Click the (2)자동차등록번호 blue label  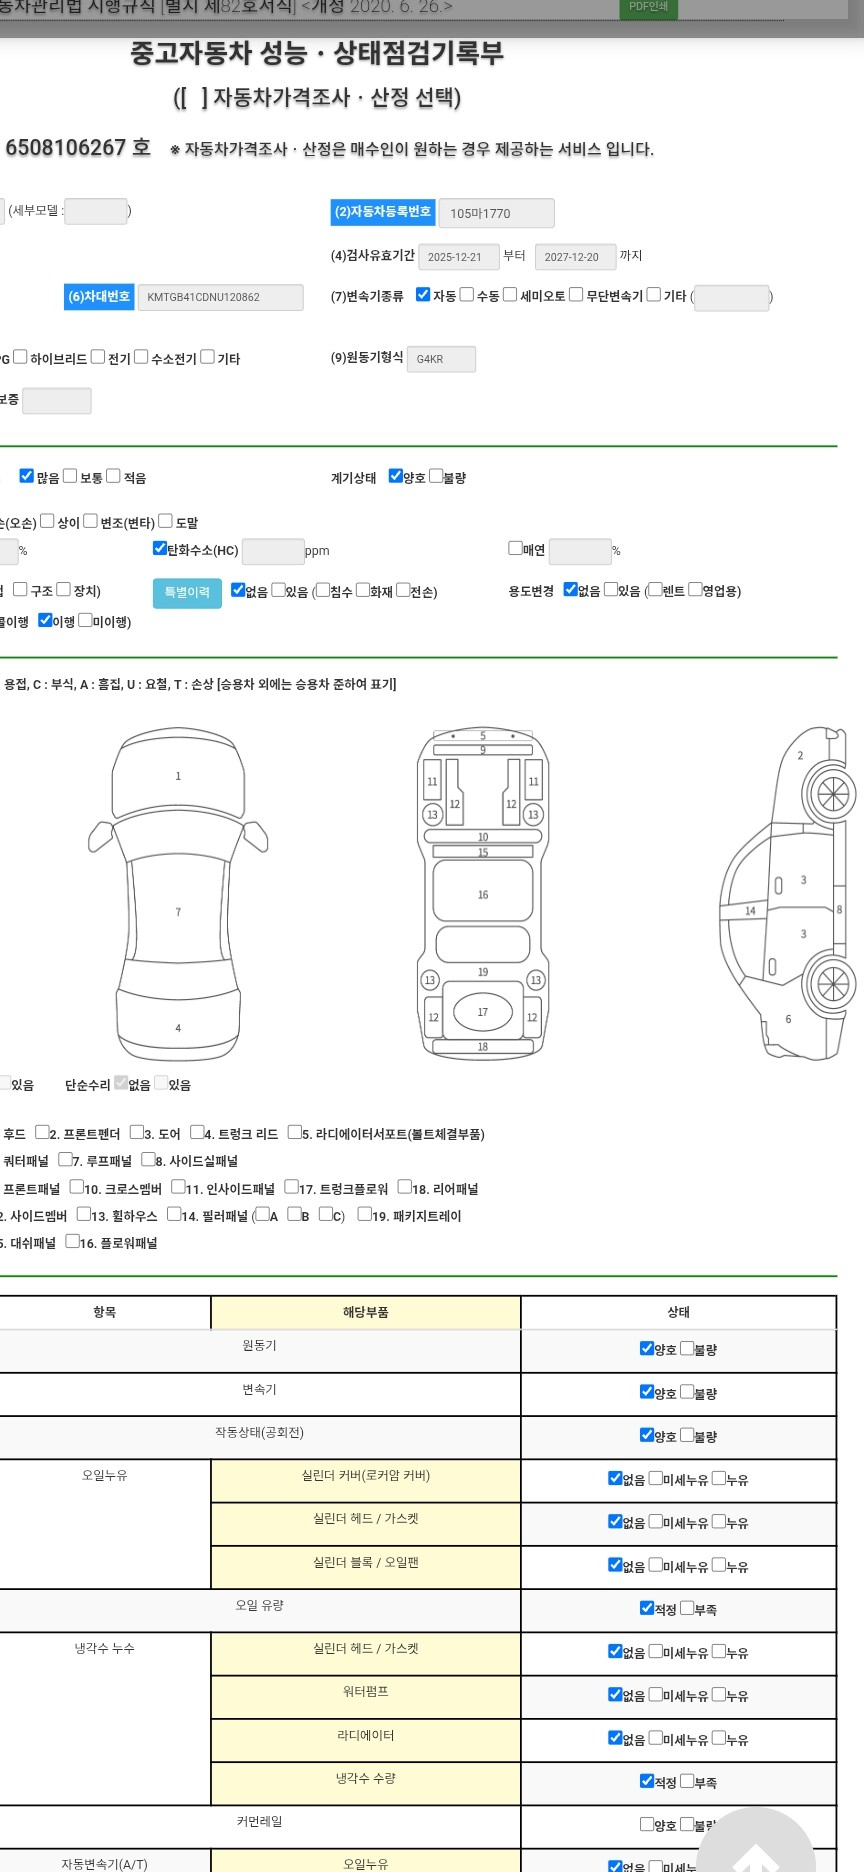click(x=382, y=212)
